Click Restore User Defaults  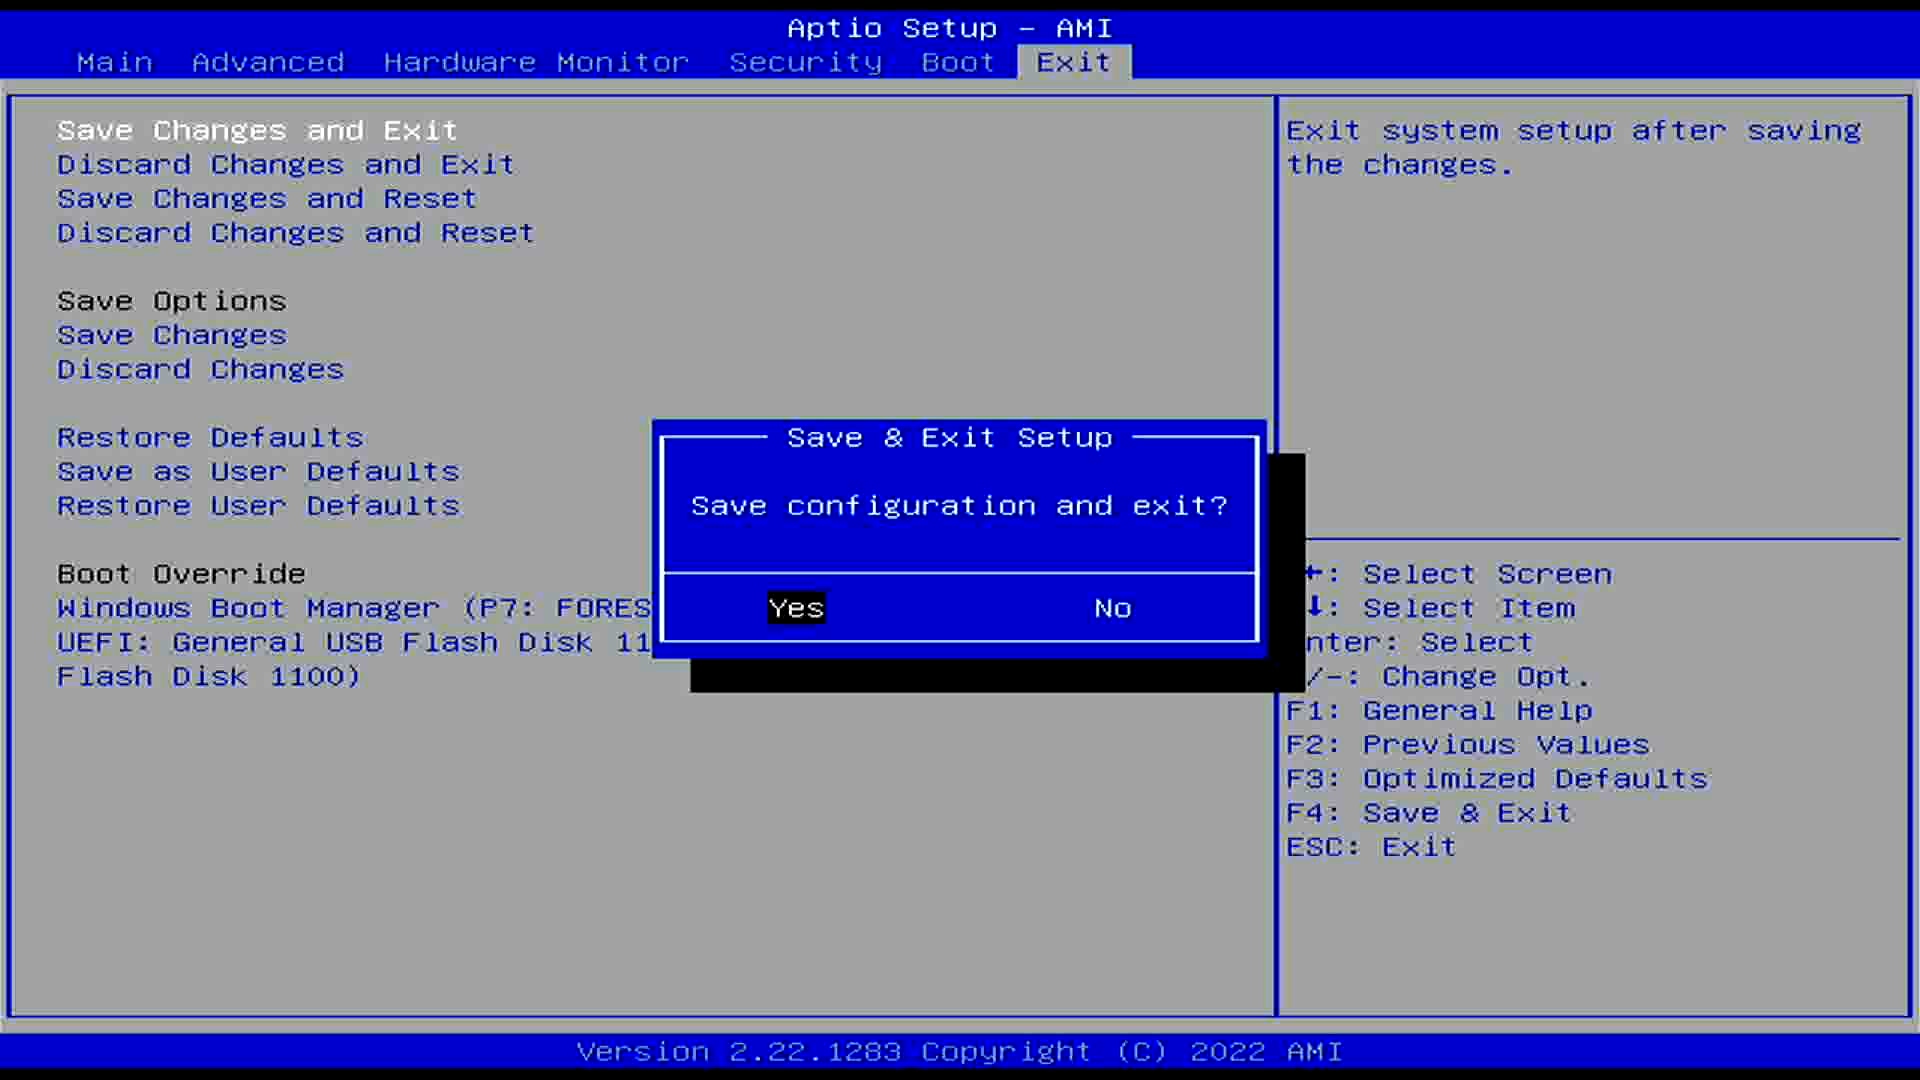click(258, 505)
